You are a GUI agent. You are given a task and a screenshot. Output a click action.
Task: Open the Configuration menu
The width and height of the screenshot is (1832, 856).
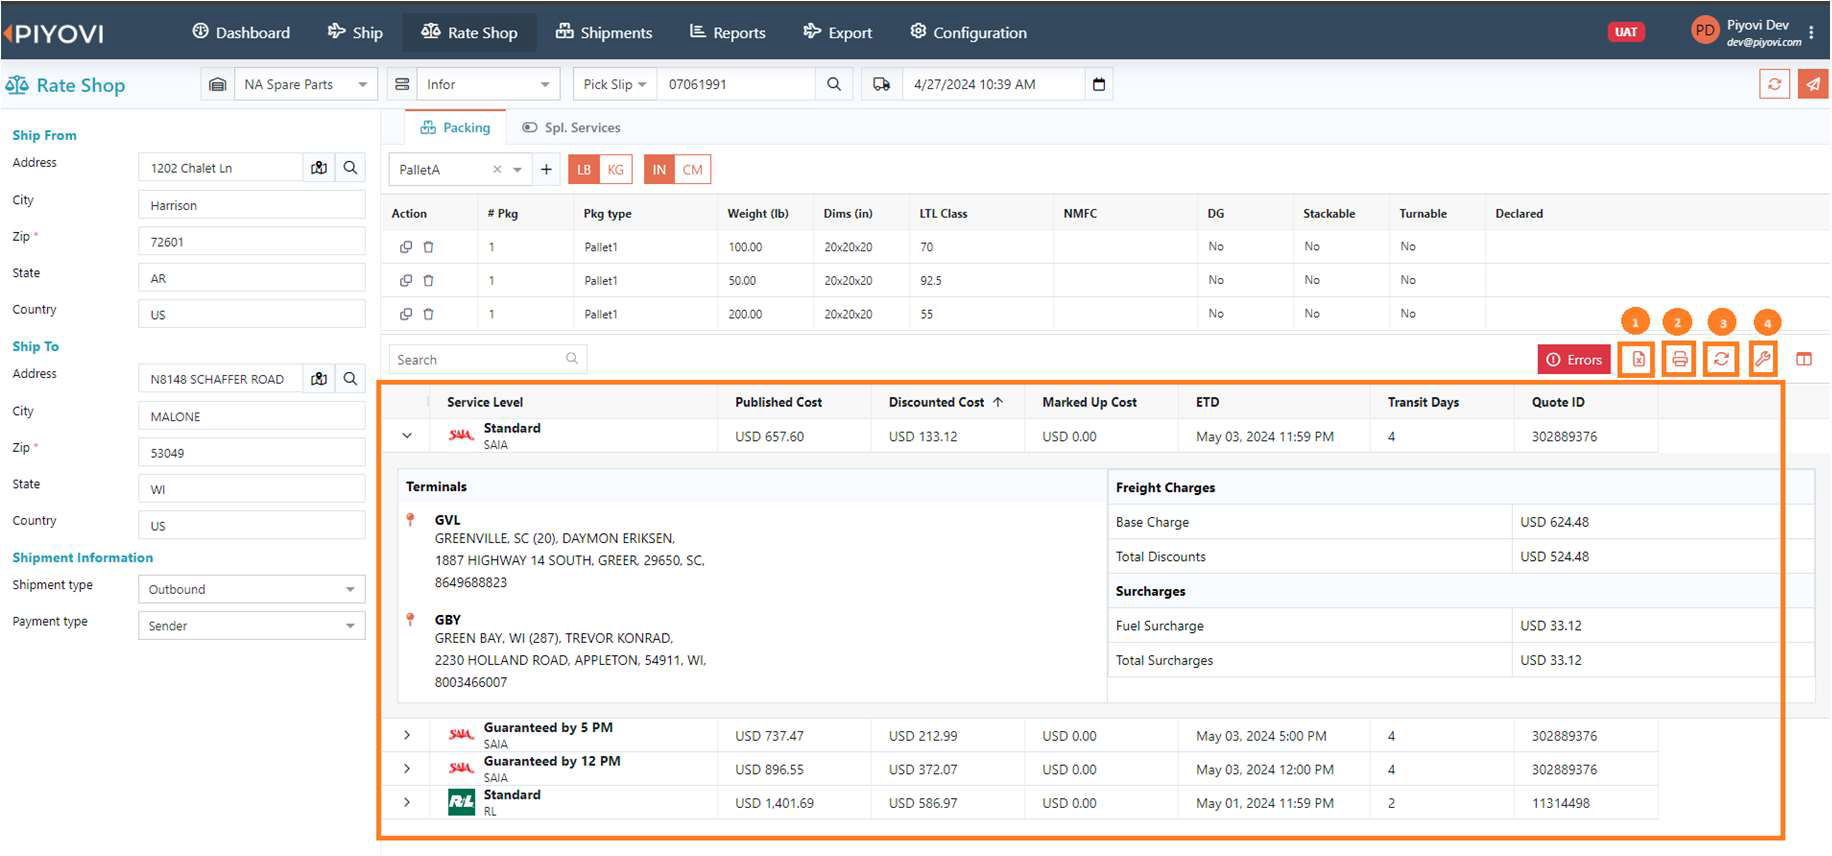968,32
